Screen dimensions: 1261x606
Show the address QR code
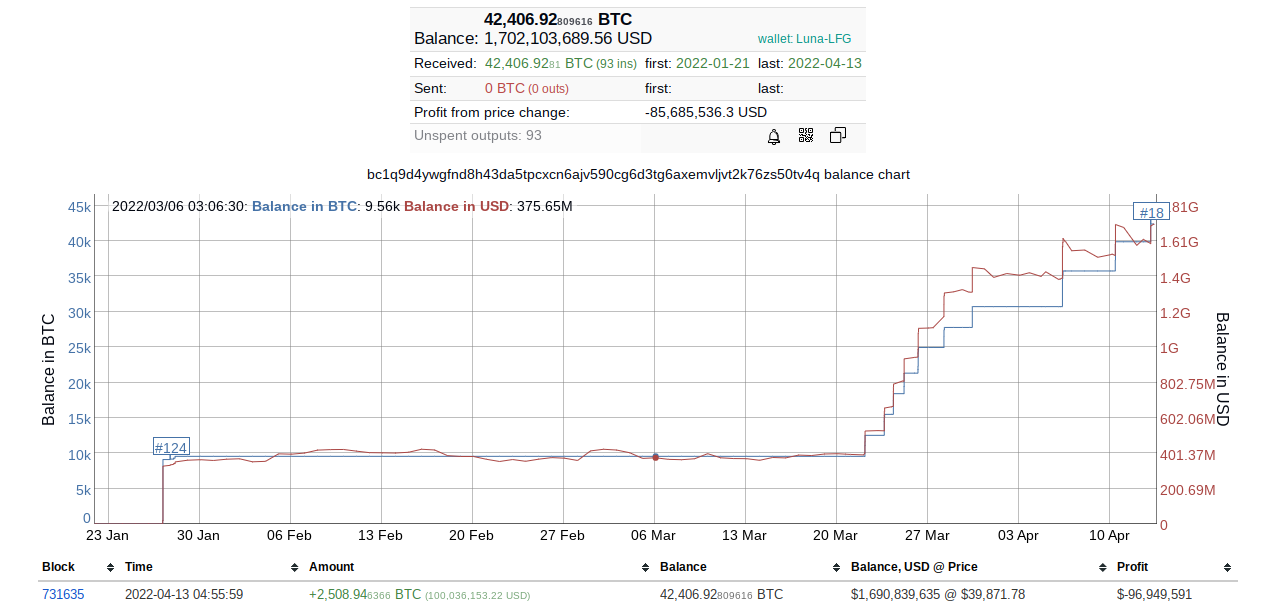point(806,136)
